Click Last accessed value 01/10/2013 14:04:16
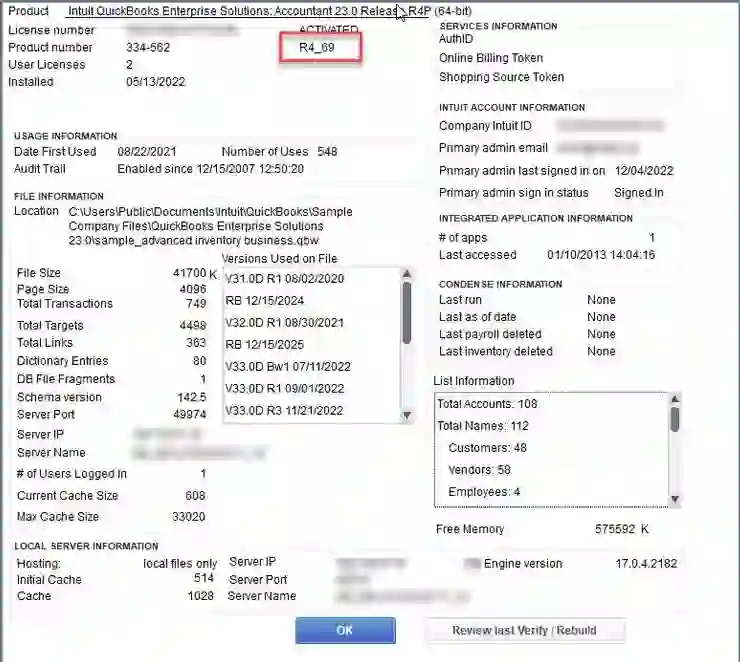The height and width of the screenshot is (662, 740). pyautogui.click(x=601, y=255)
